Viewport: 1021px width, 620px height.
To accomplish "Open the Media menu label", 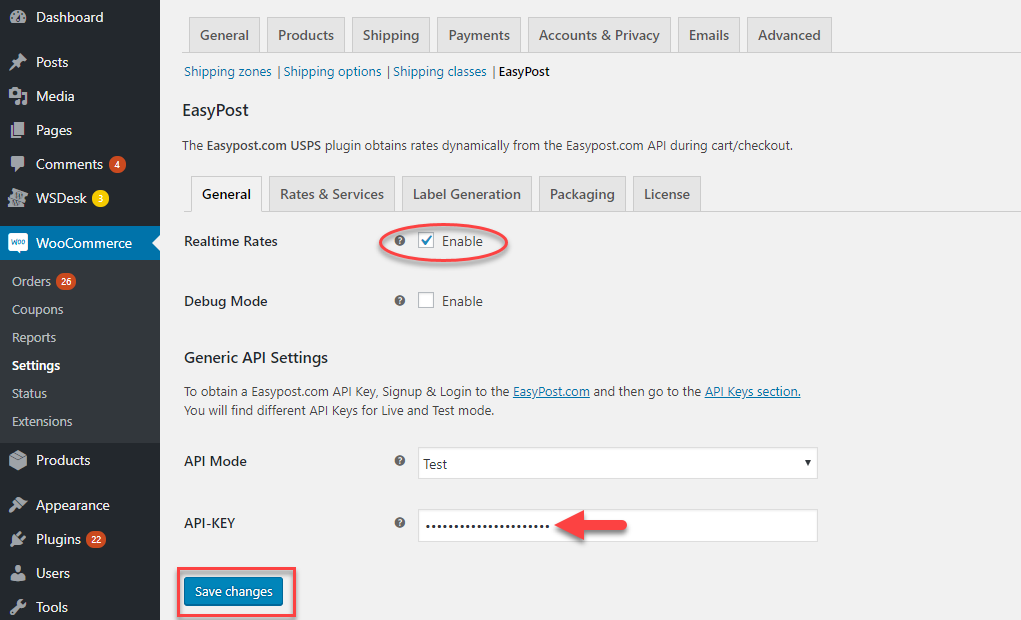I will click(x=55, y=96).
